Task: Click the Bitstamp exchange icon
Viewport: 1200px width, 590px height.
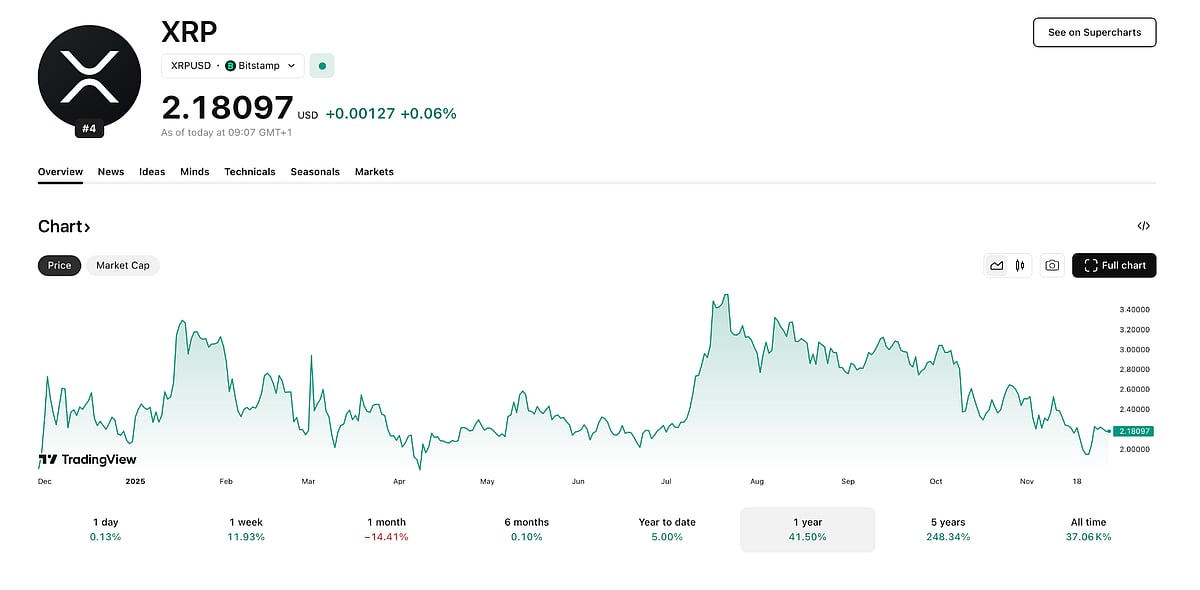Action: tap(230, 66)
